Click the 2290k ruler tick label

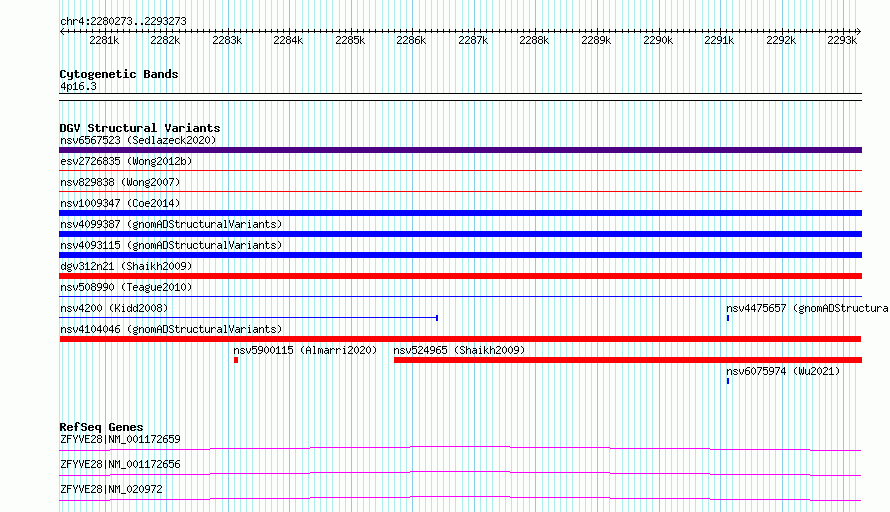tap(658, 40)
